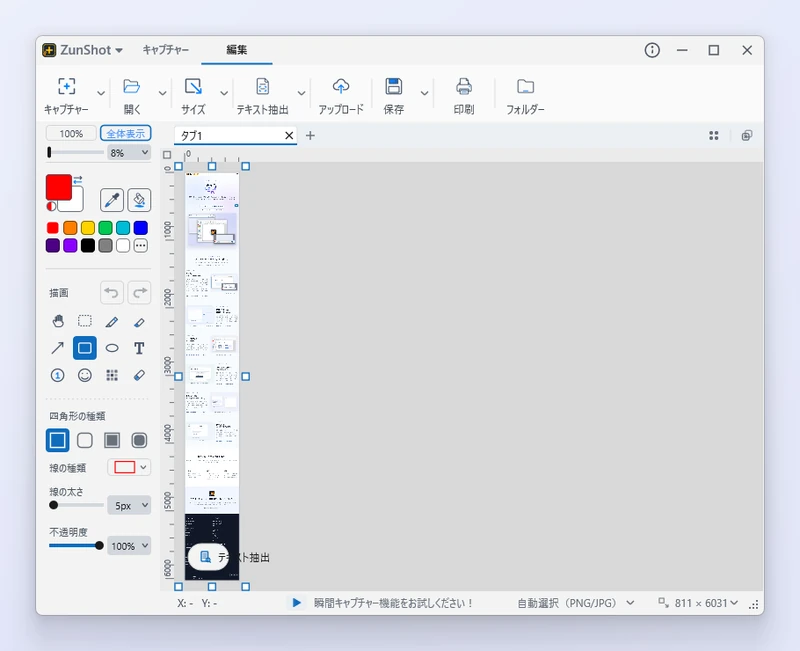
Task: Open the info icon in title bar
Action: (x=652, y=50)
